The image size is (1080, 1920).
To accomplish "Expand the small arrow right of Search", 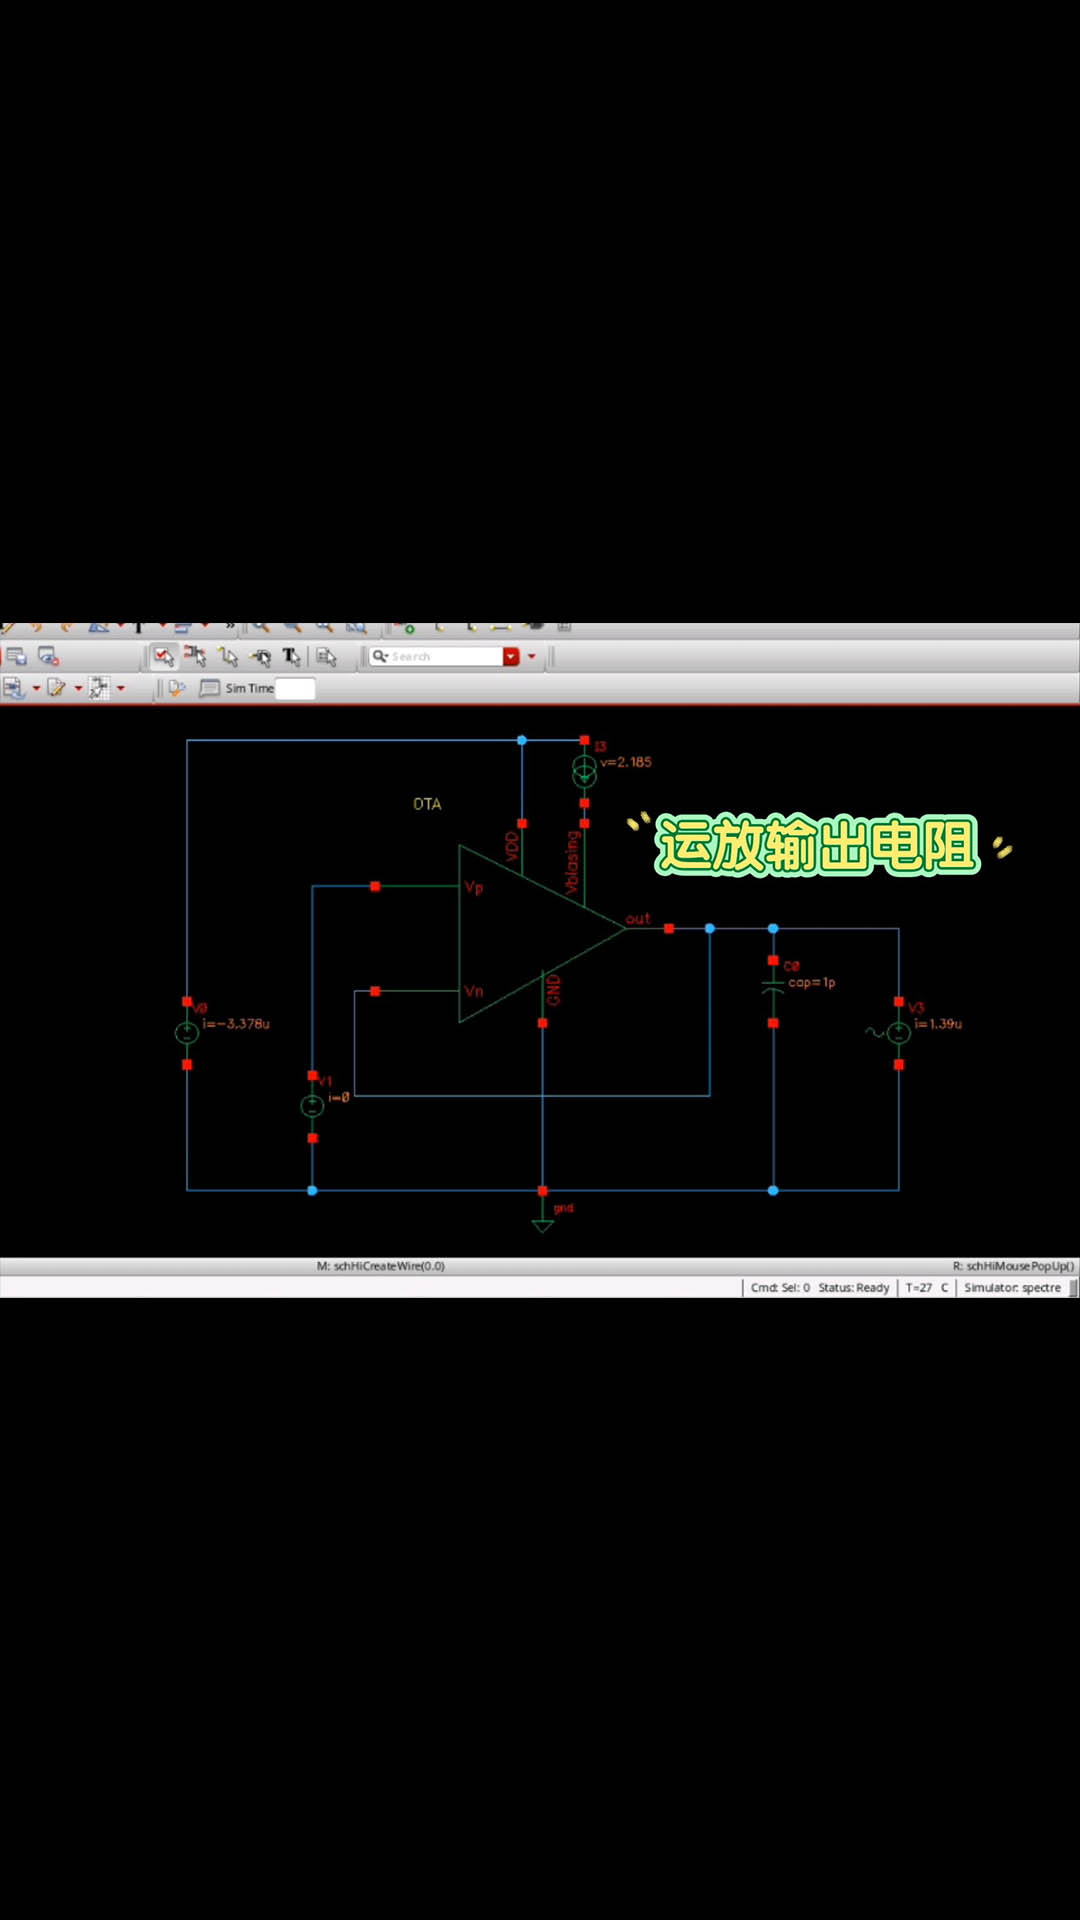I will tap(532, 657).
